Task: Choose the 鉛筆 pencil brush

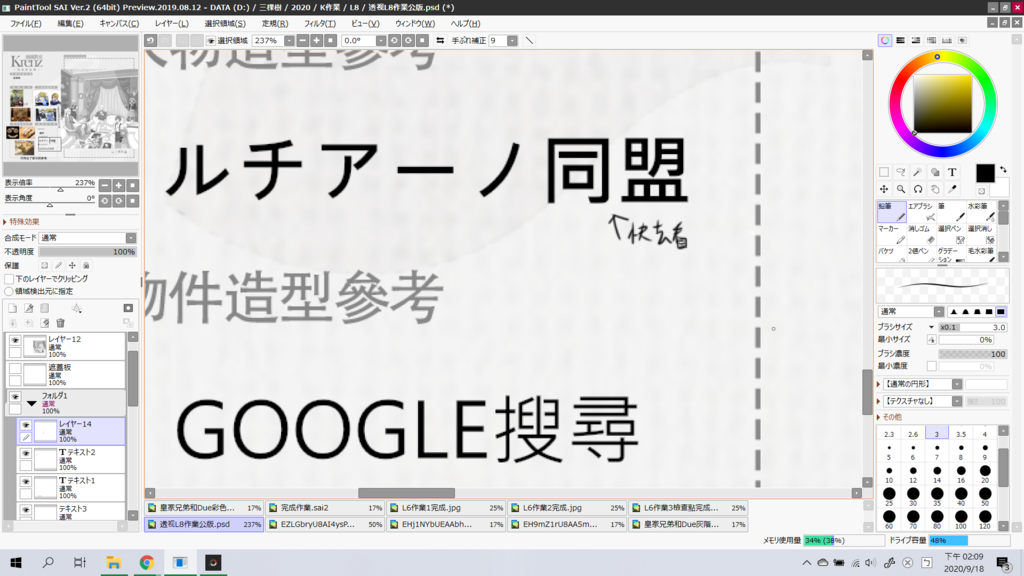Action: click(x=891, y=212)
